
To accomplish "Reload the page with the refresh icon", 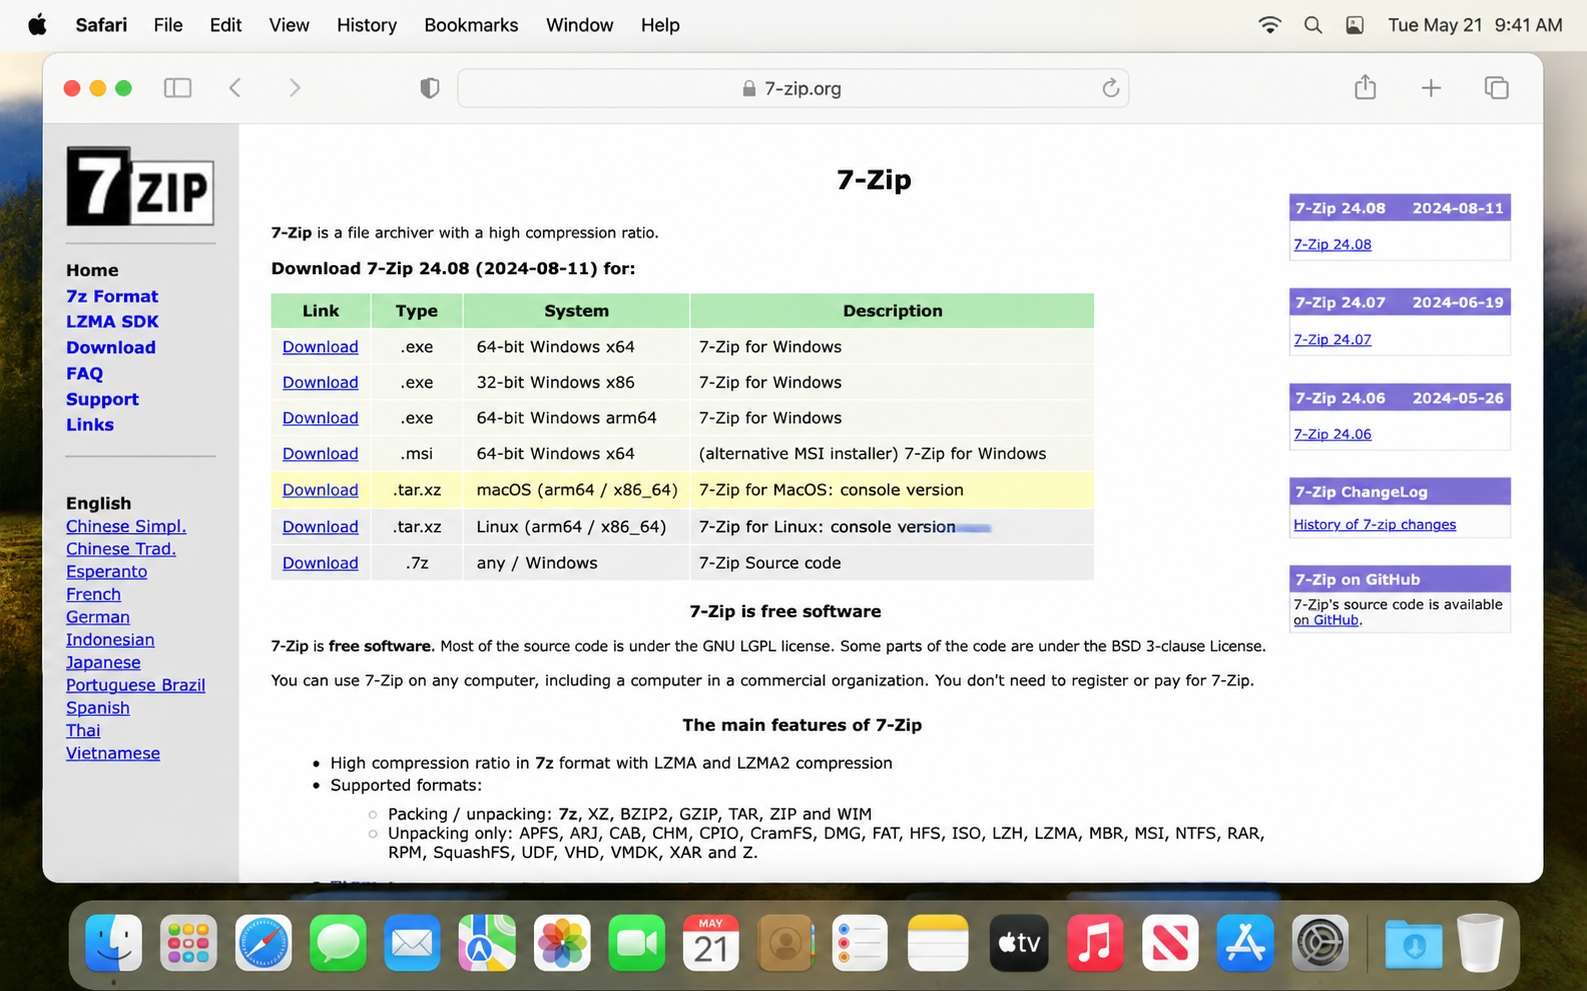I will (x=1110, y=88).
